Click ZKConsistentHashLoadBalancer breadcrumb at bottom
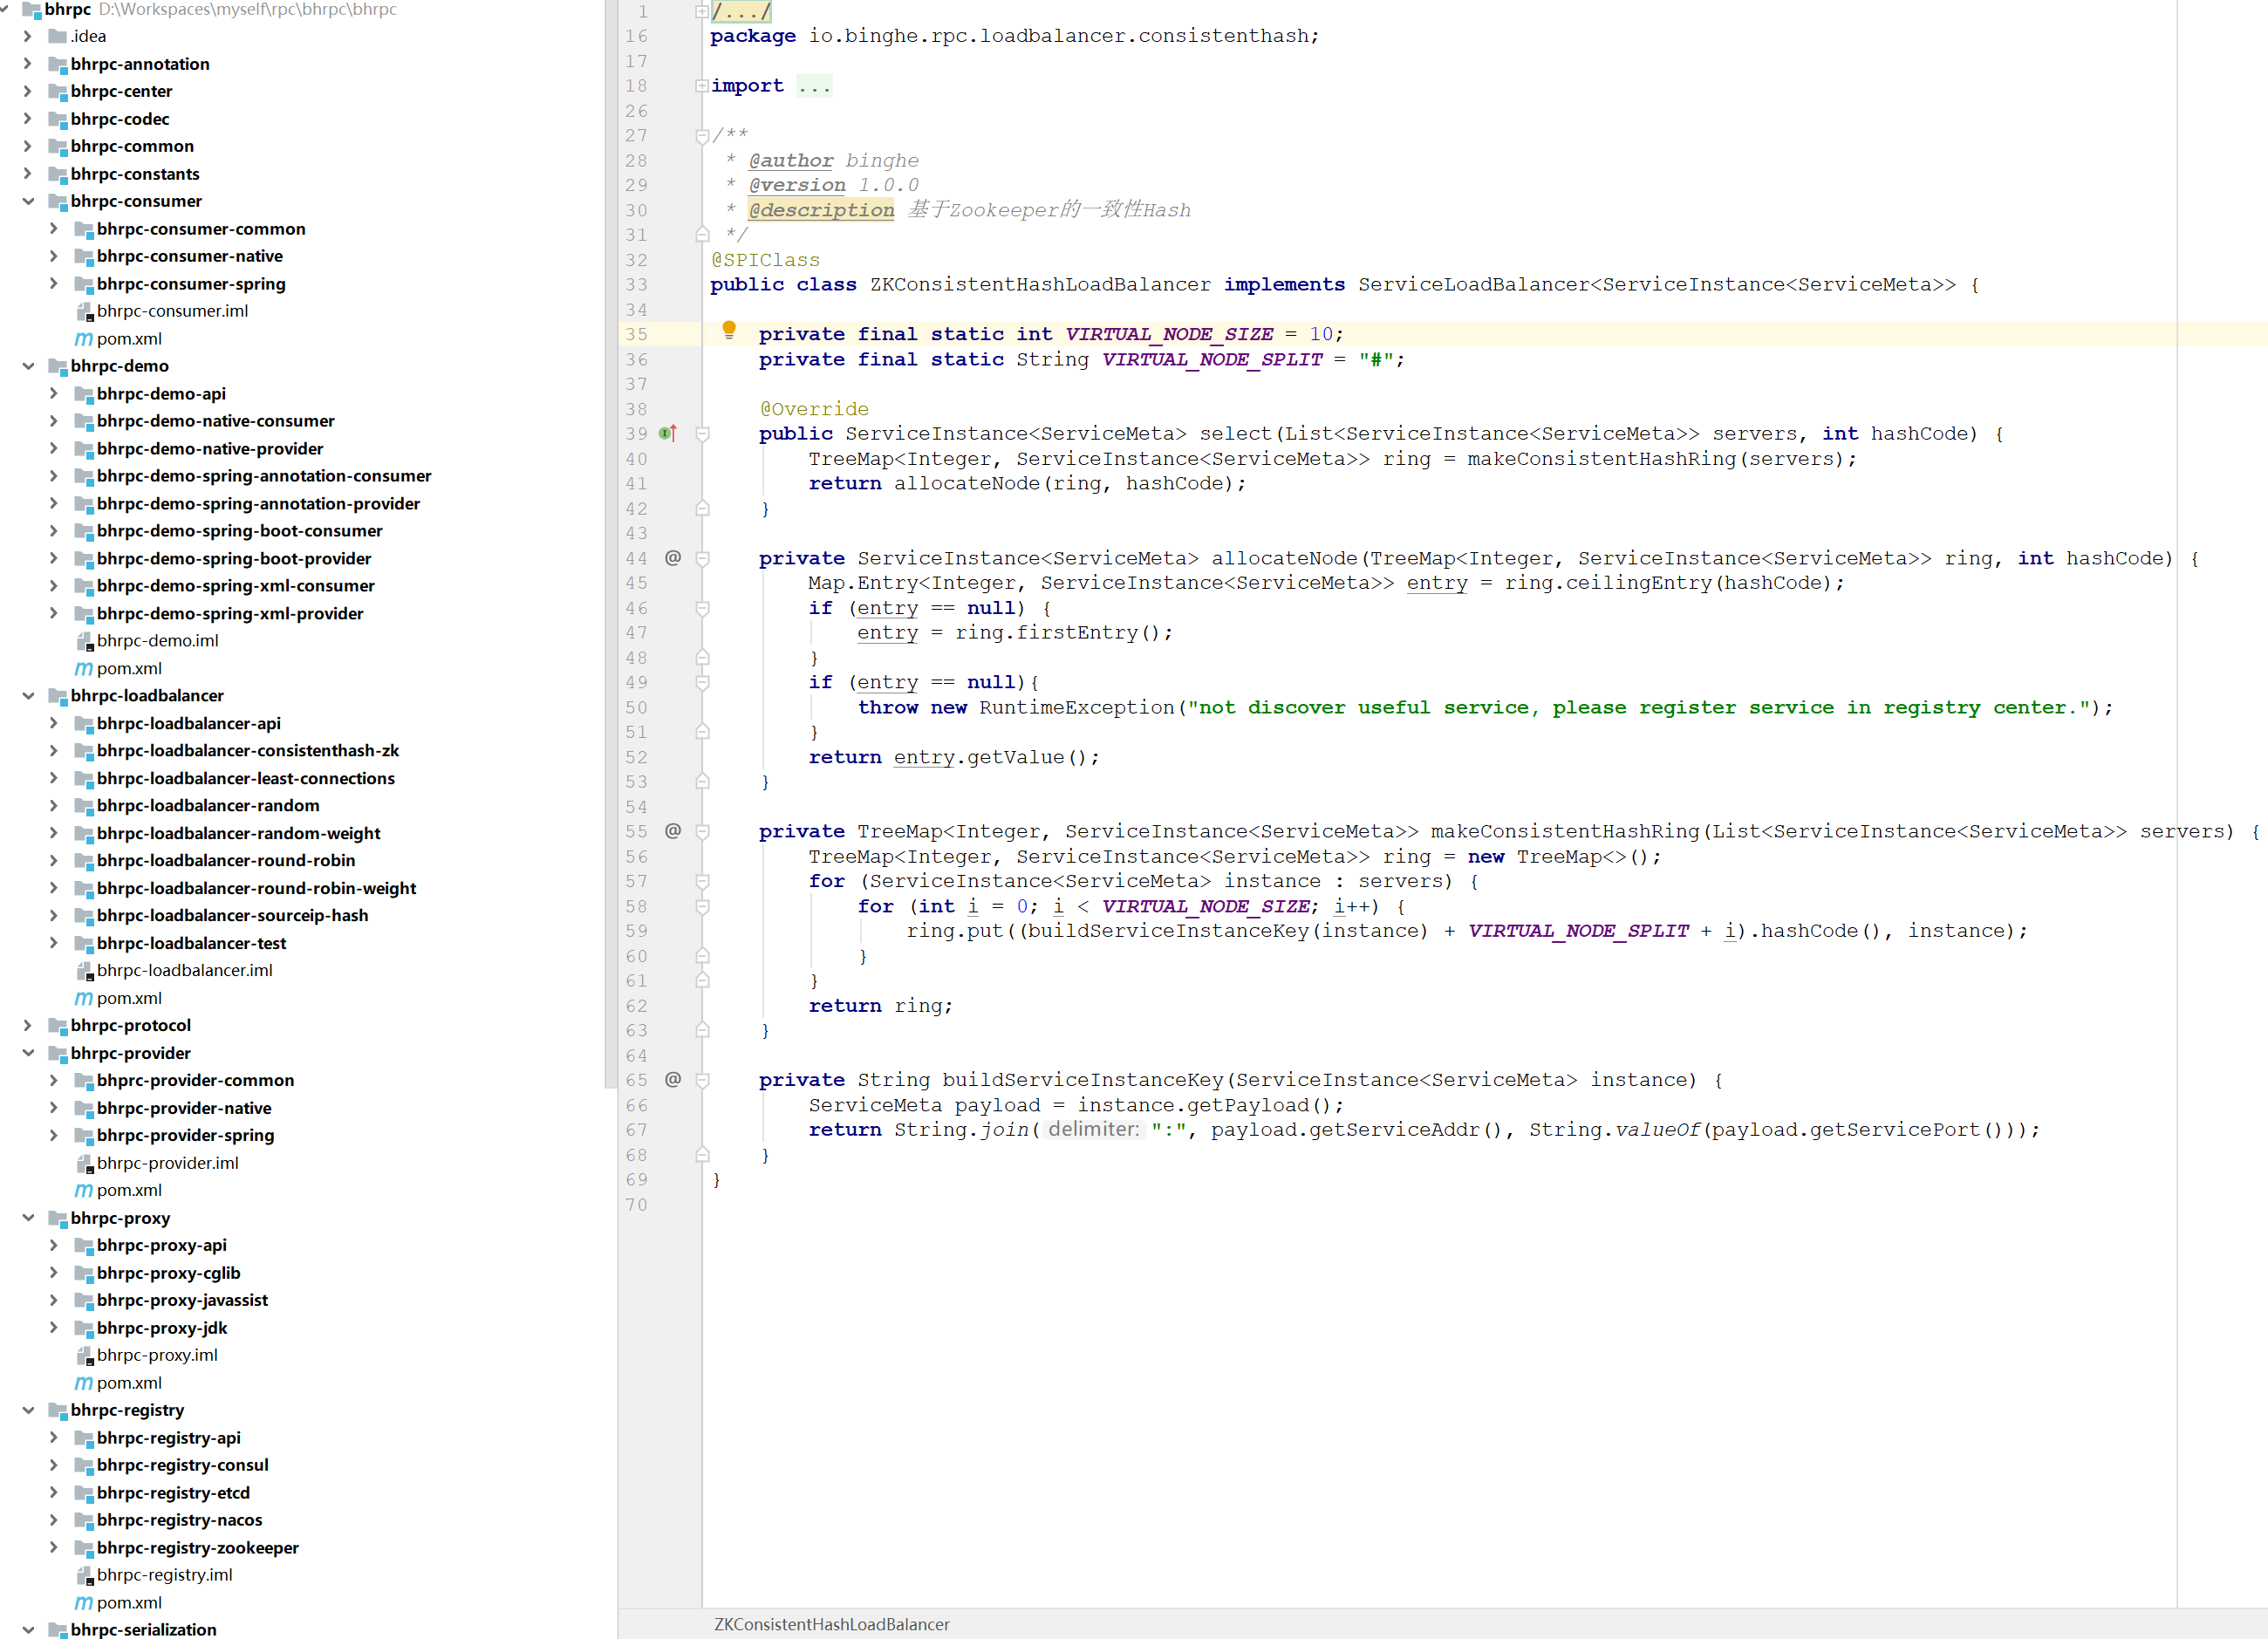The image size is (2268, 1639). tap(831, 1624)
